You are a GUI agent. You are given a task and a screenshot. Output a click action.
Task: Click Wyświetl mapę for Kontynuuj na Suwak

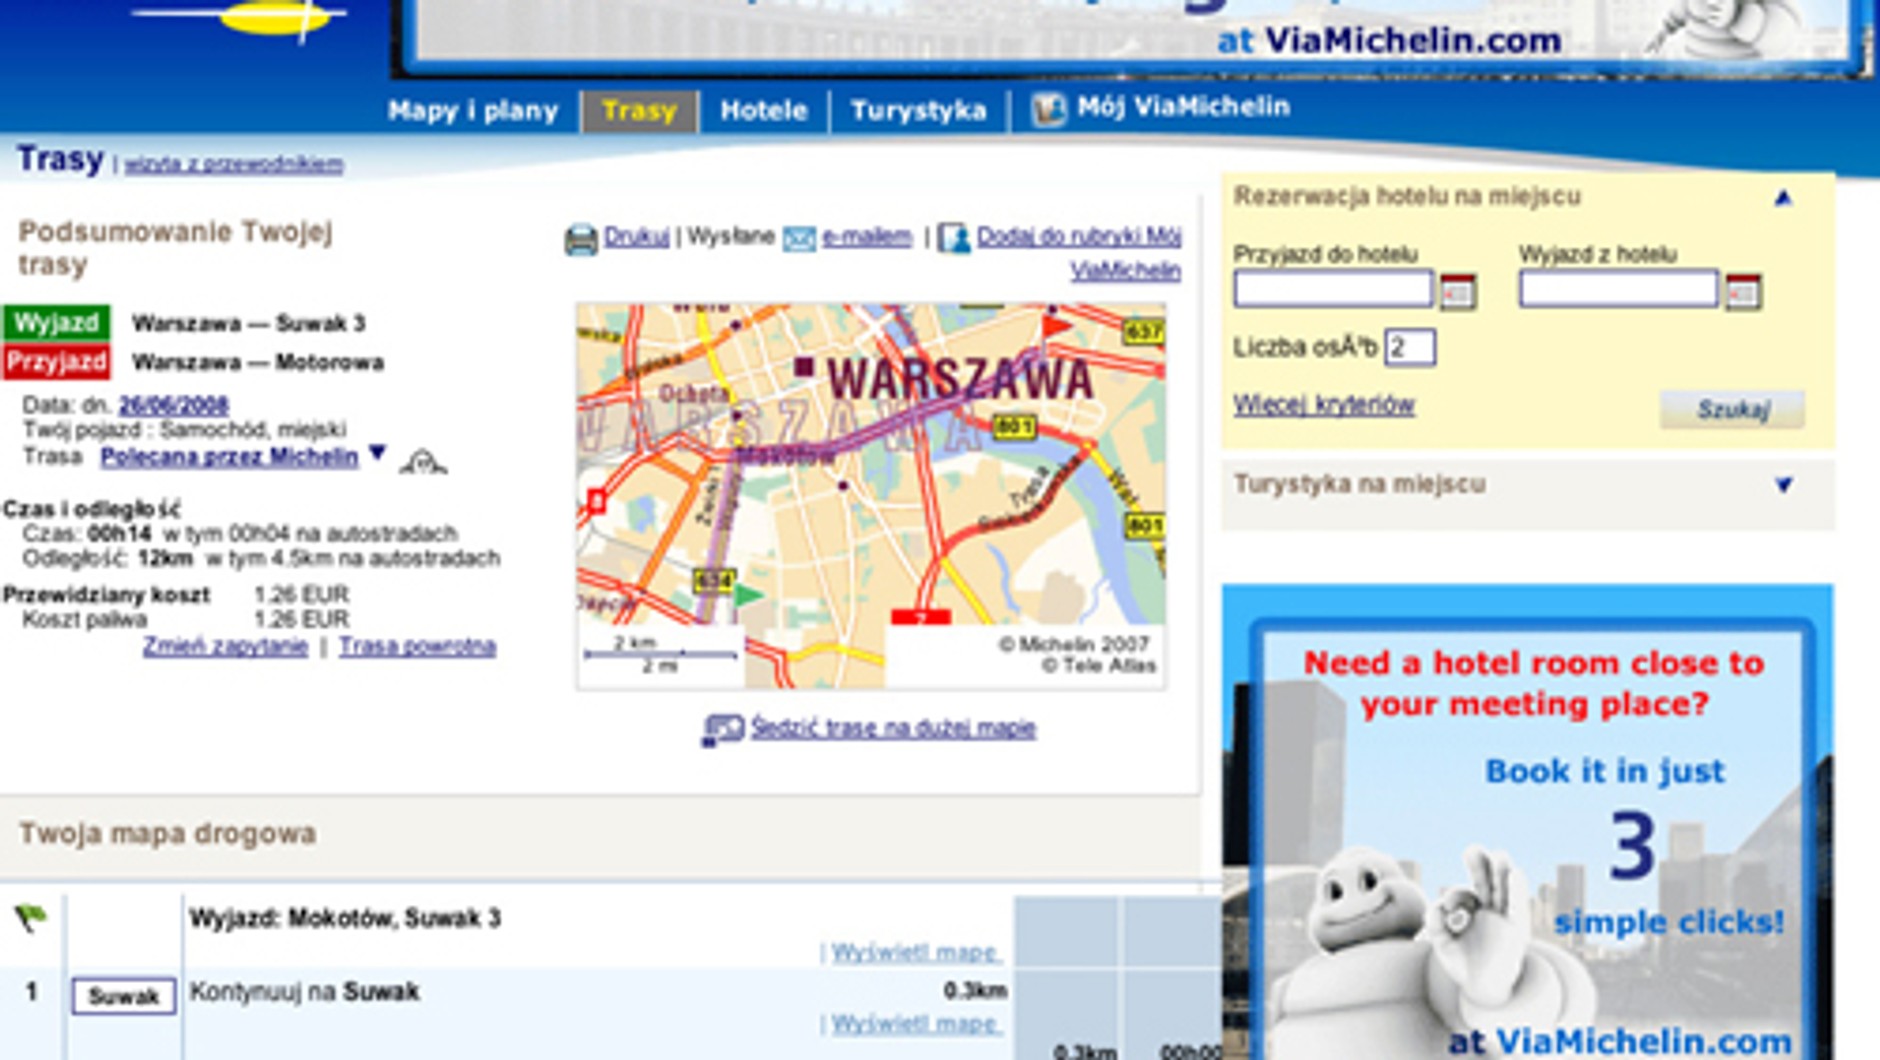pos(914,1024)
